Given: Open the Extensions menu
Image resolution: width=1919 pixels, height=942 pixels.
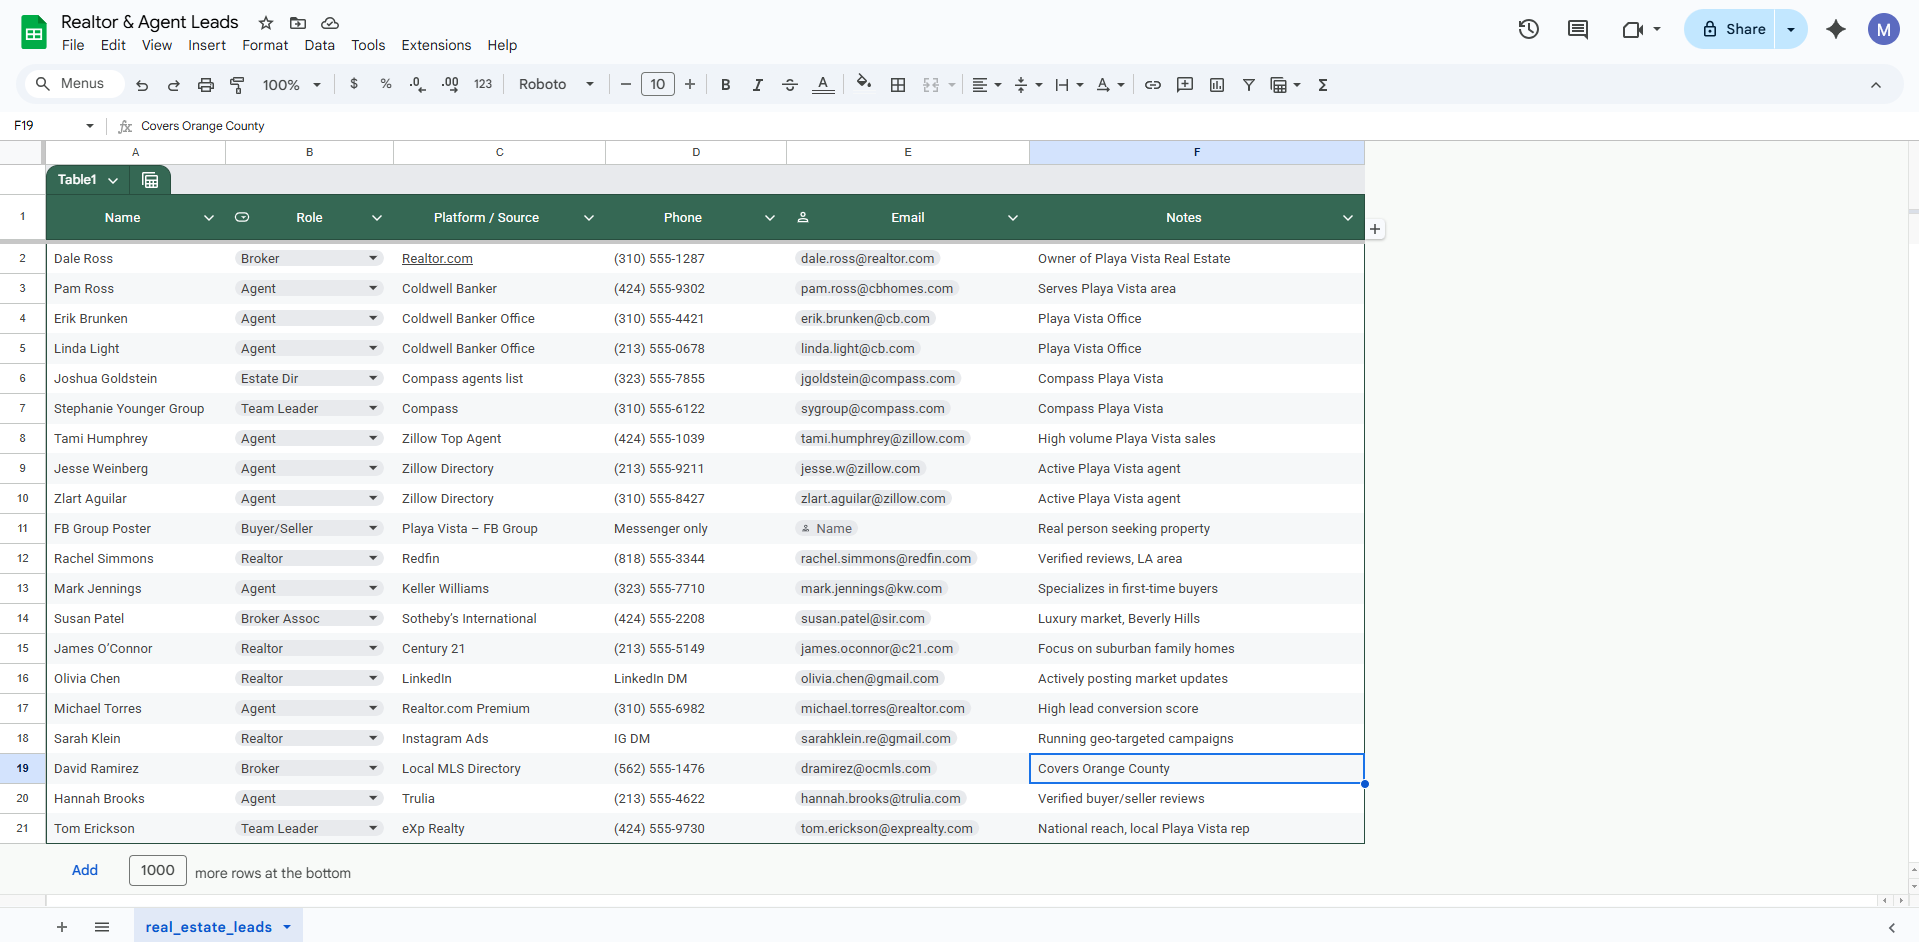Looking at the screenshot, I should click(x=435, y=45).
